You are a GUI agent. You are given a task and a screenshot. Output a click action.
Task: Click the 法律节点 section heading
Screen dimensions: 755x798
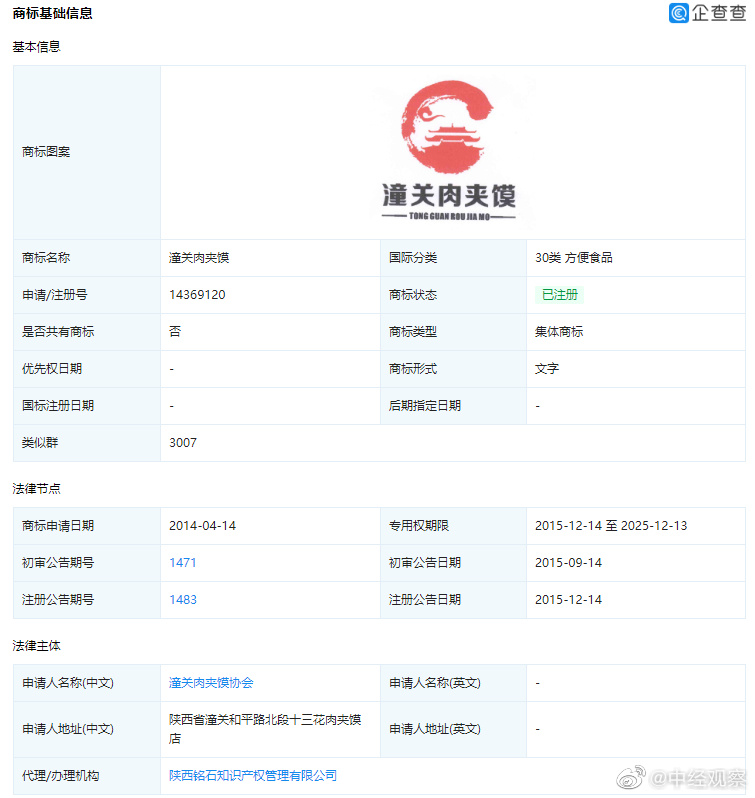point(37,489)
